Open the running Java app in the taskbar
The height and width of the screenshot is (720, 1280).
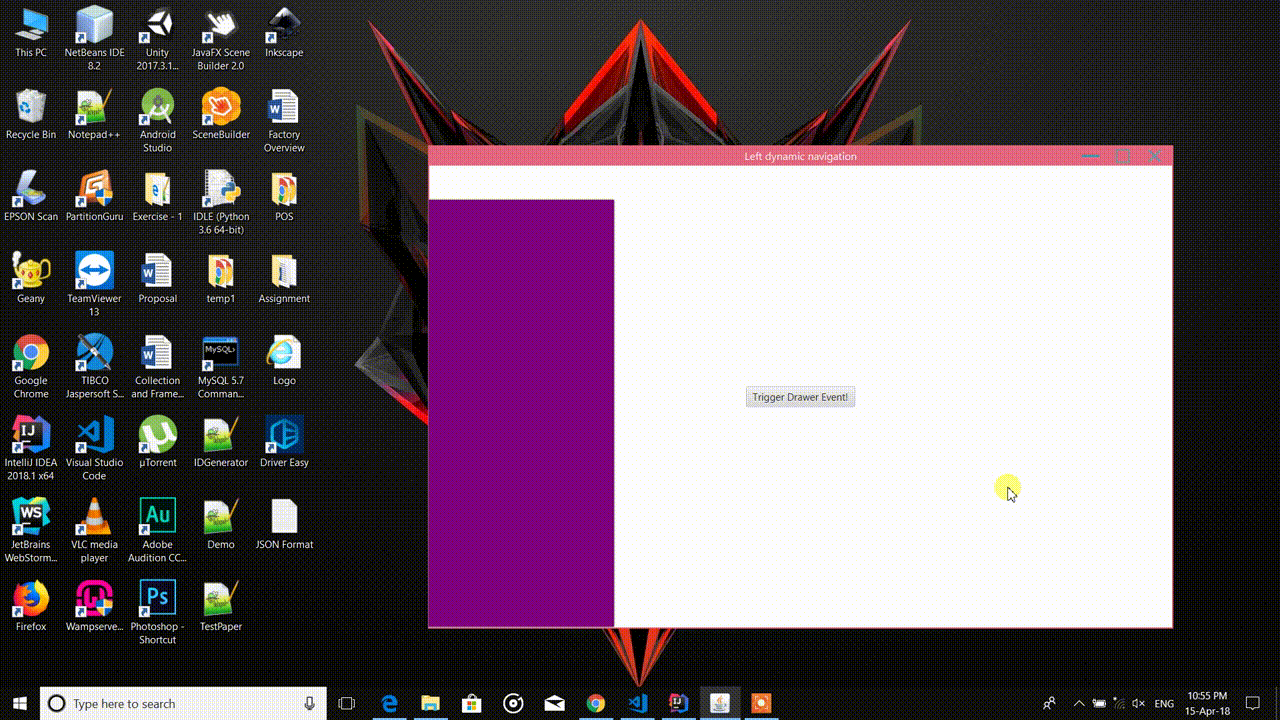720,703
